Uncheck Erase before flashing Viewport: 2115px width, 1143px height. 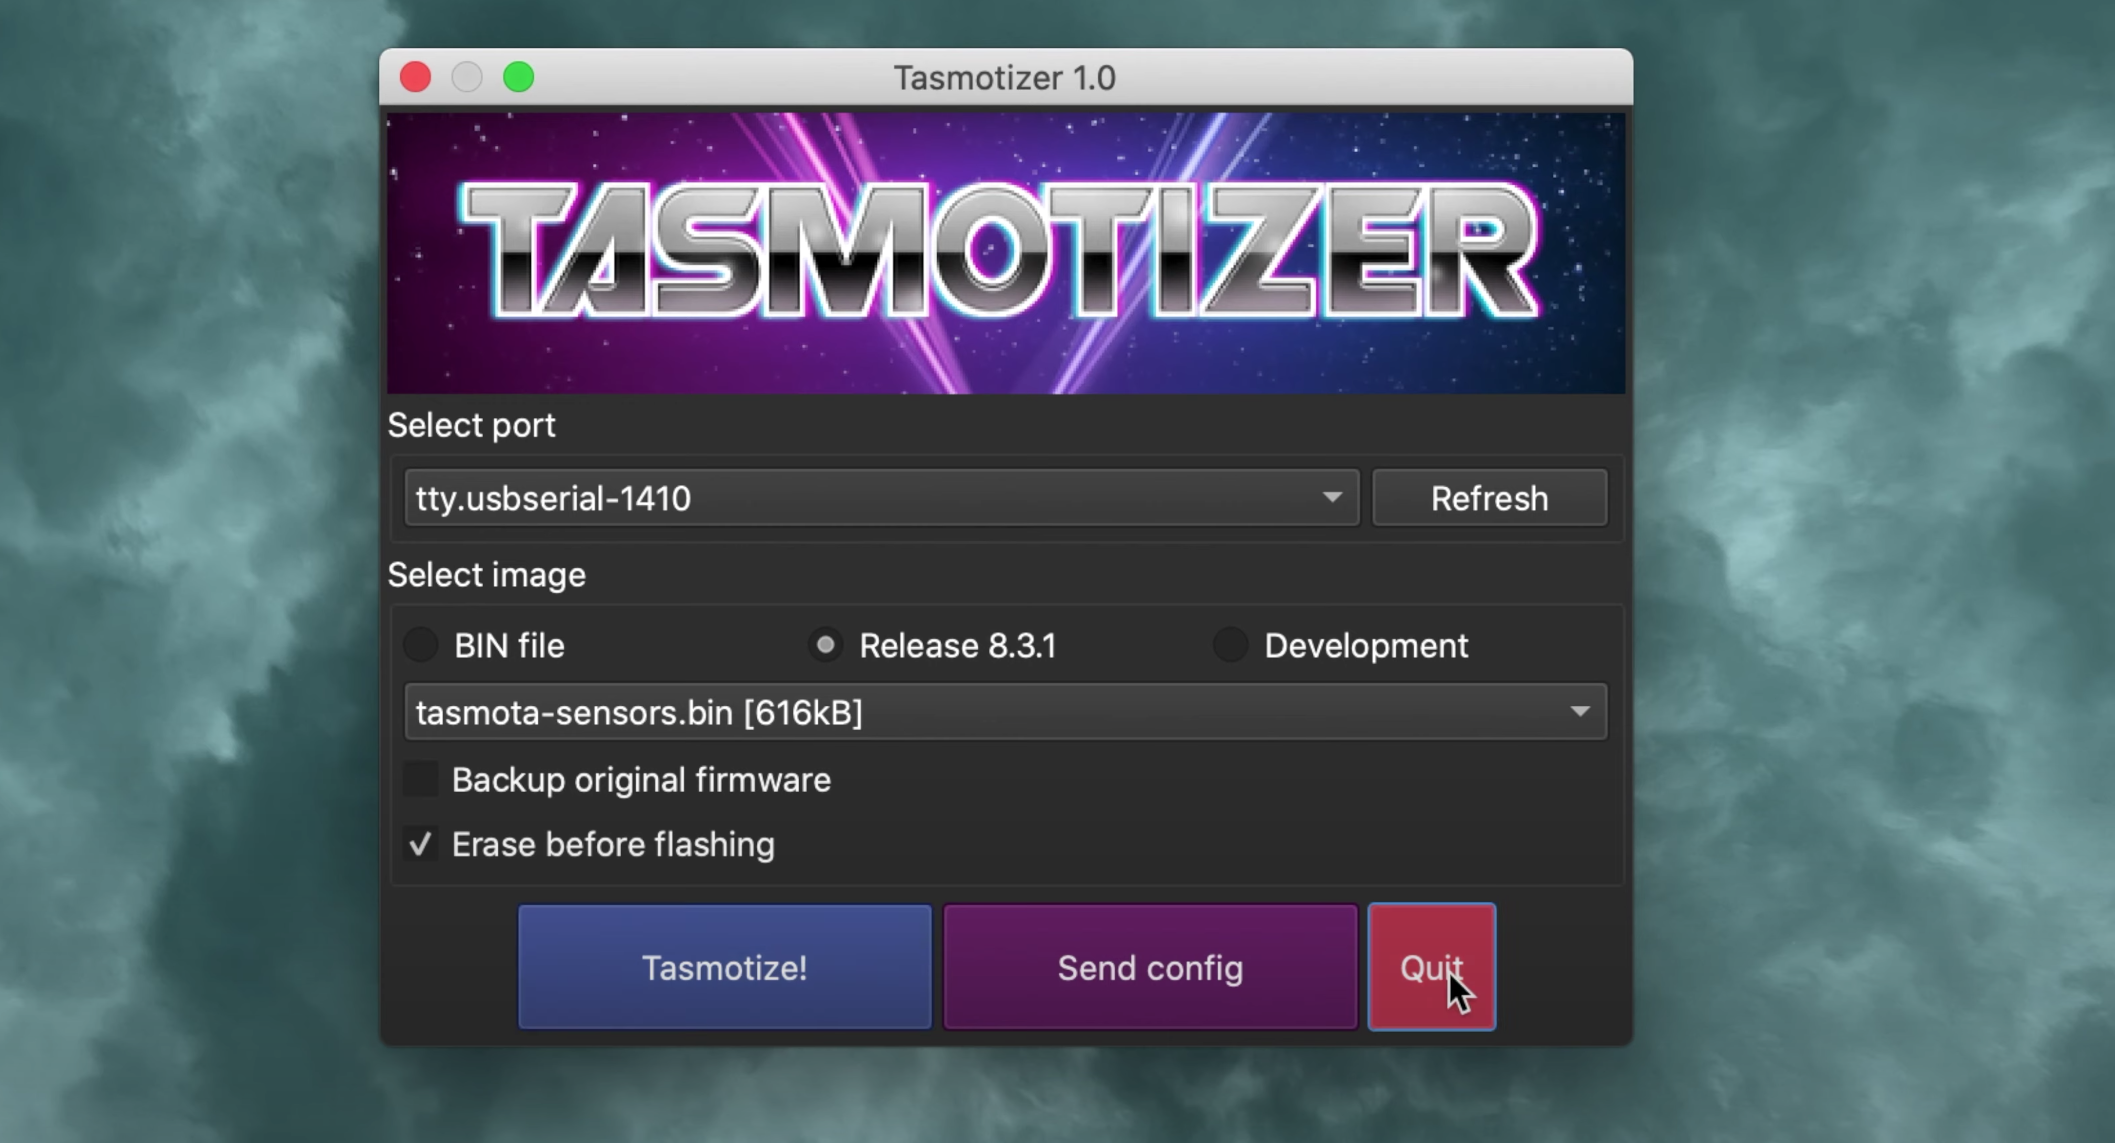[420, 844]
